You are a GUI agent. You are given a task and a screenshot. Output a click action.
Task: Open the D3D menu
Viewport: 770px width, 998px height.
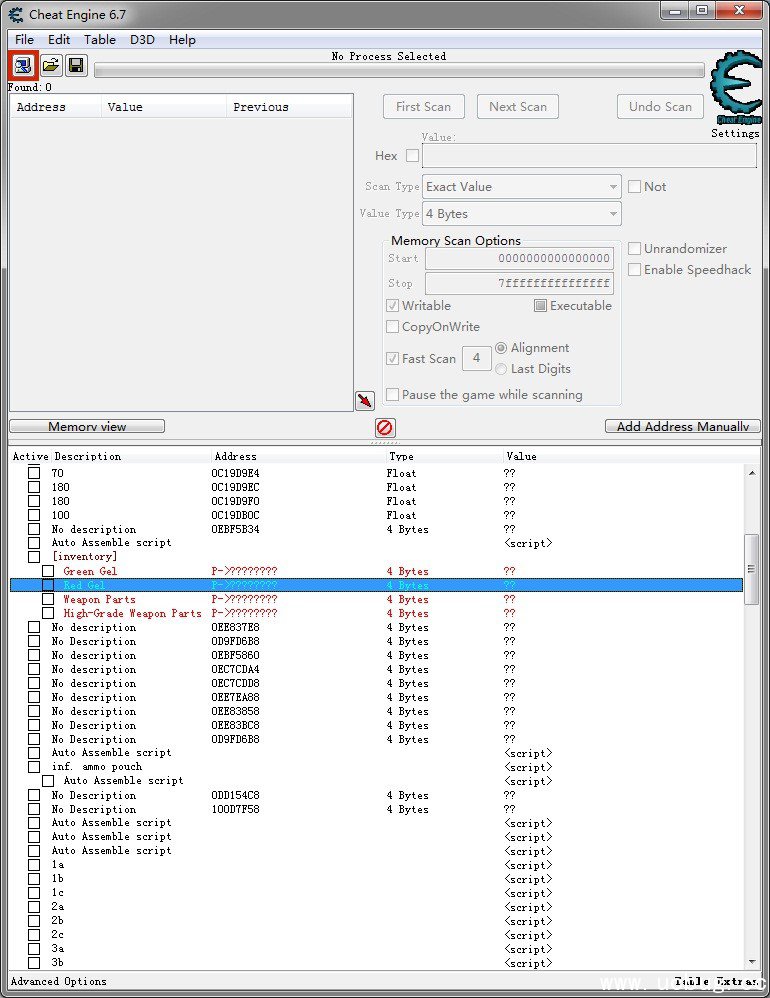(142, 40)
